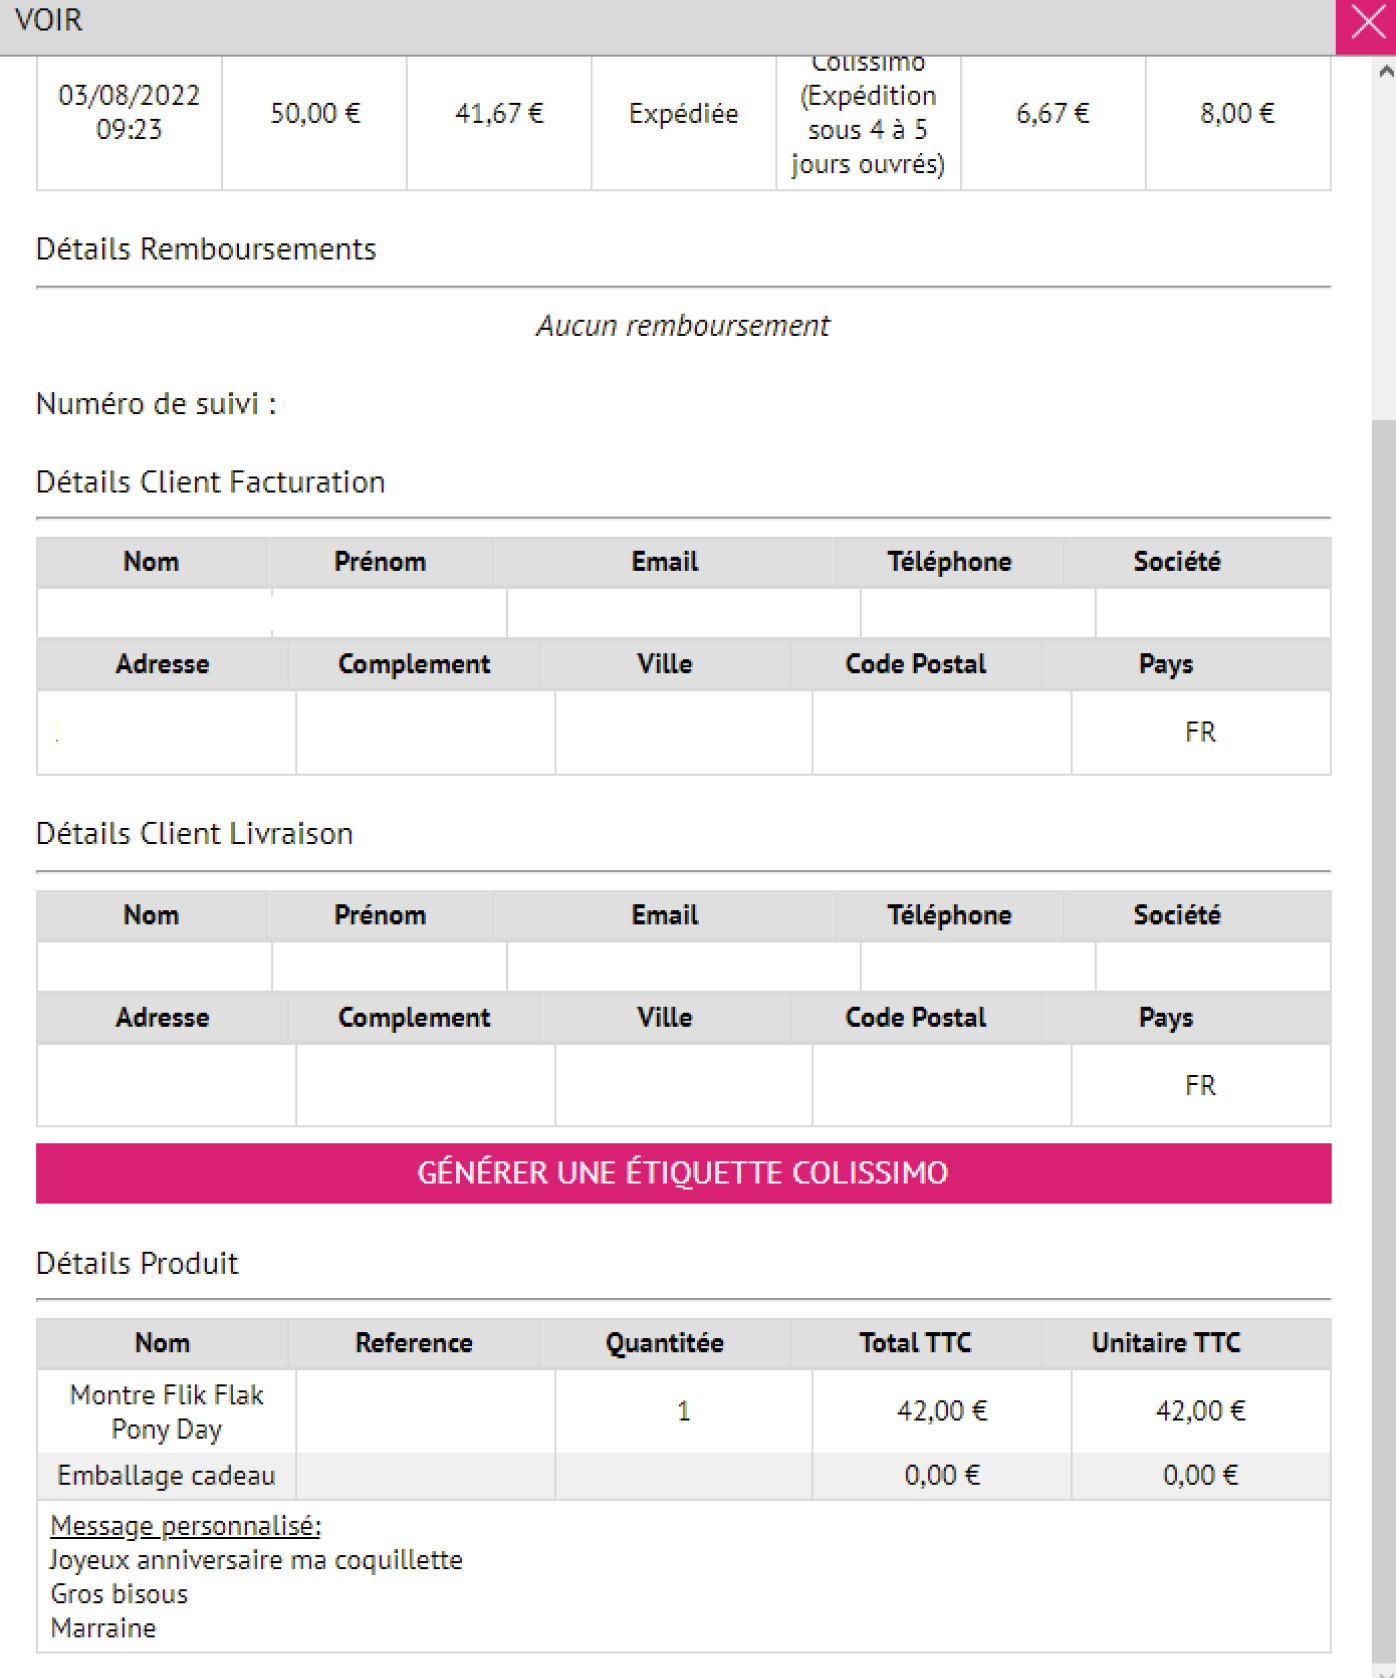Select the Expédiée order status cell
Image resolution: width=1396 pixels, height=1678 pixels.
(x=683, y=114)
